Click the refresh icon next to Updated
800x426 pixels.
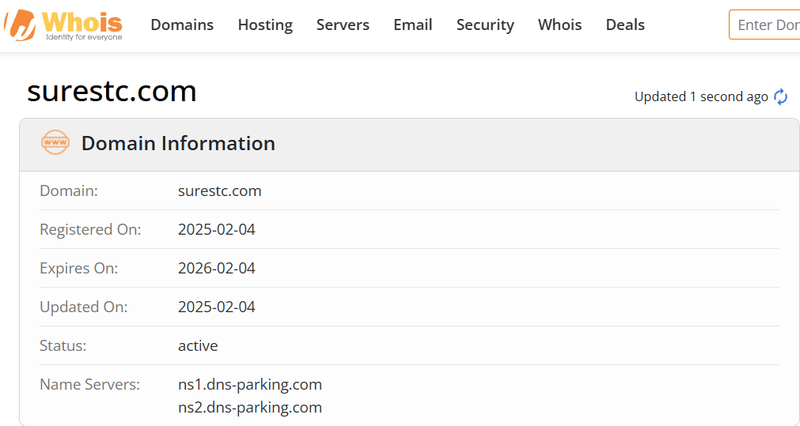coord(781,96)
